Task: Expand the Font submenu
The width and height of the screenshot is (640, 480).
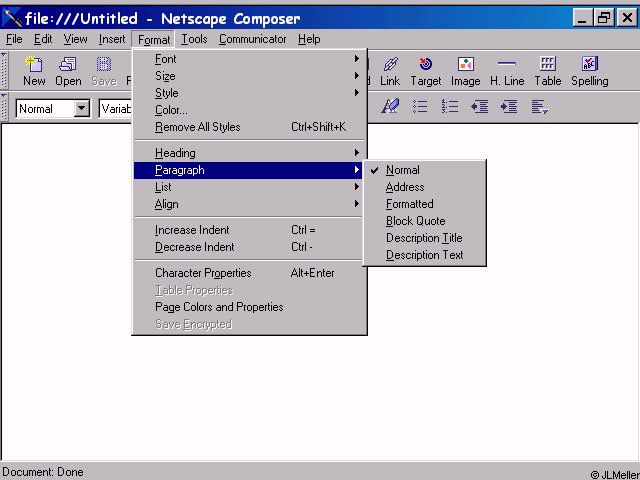Action: tap(248, 59)
